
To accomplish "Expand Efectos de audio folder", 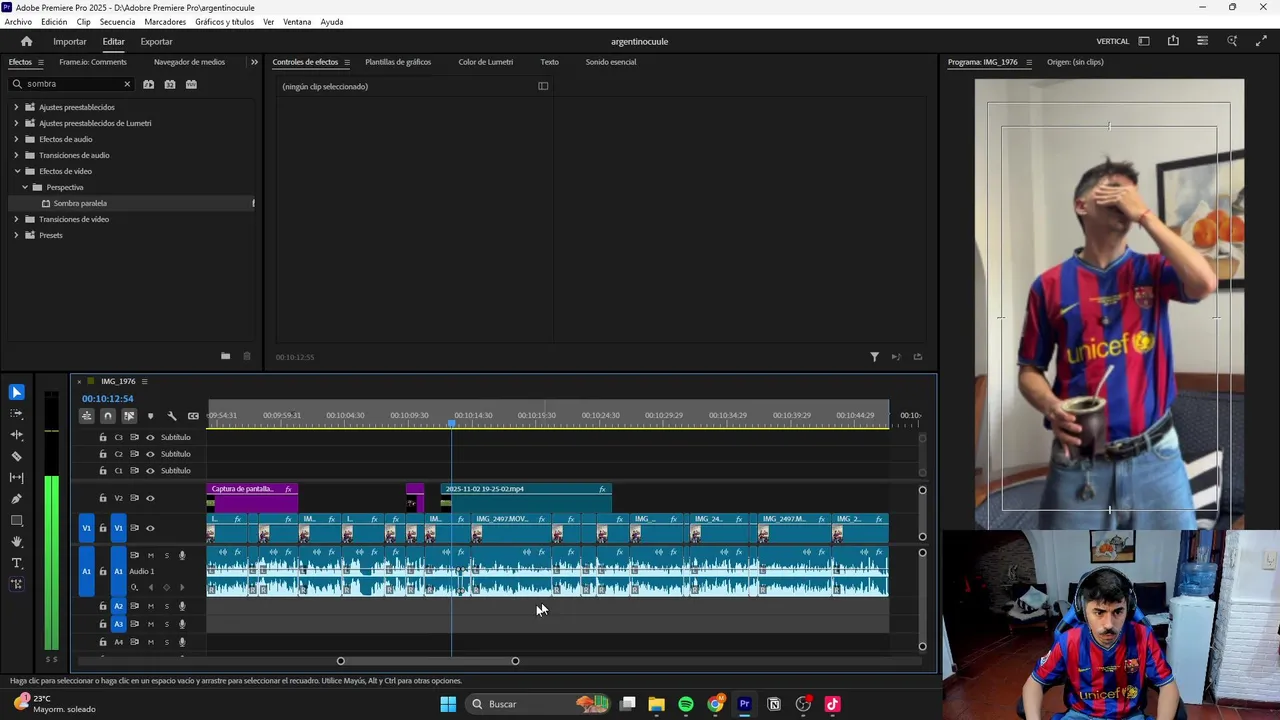I will 16,139.
